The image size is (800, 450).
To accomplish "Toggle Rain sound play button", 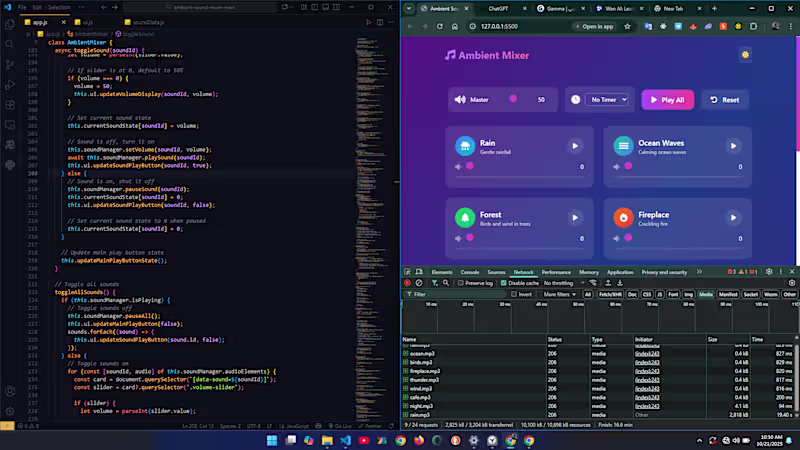I will [574, 146].
